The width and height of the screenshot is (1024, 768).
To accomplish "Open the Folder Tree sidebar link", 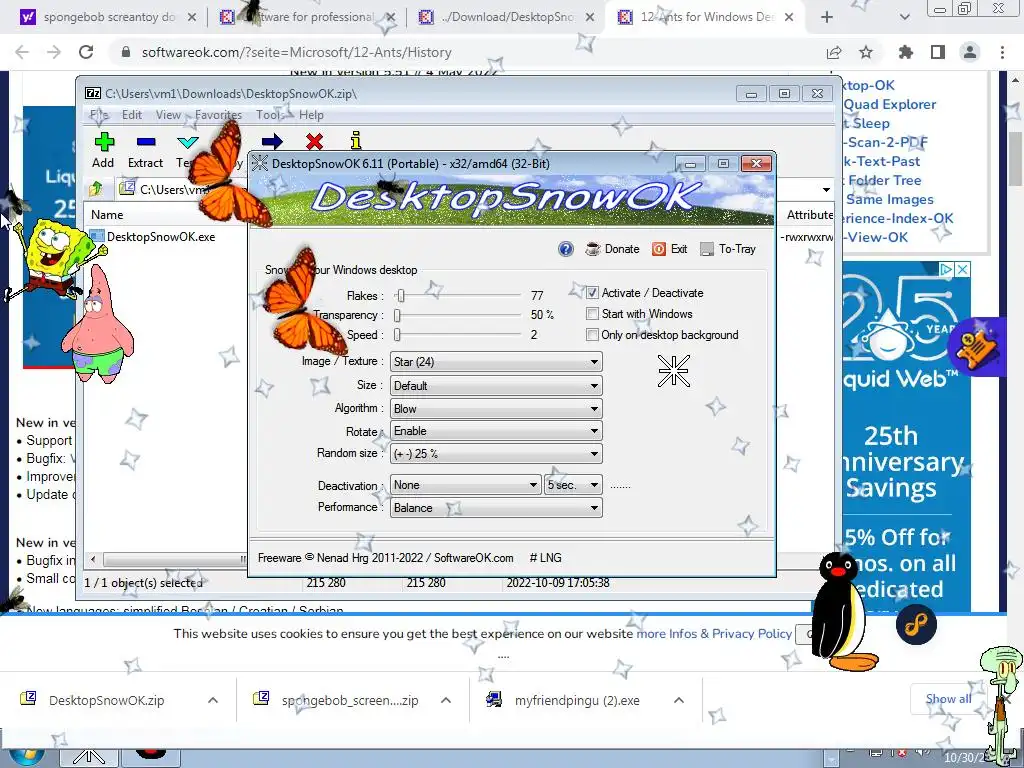I will click(x=884, y=180).
